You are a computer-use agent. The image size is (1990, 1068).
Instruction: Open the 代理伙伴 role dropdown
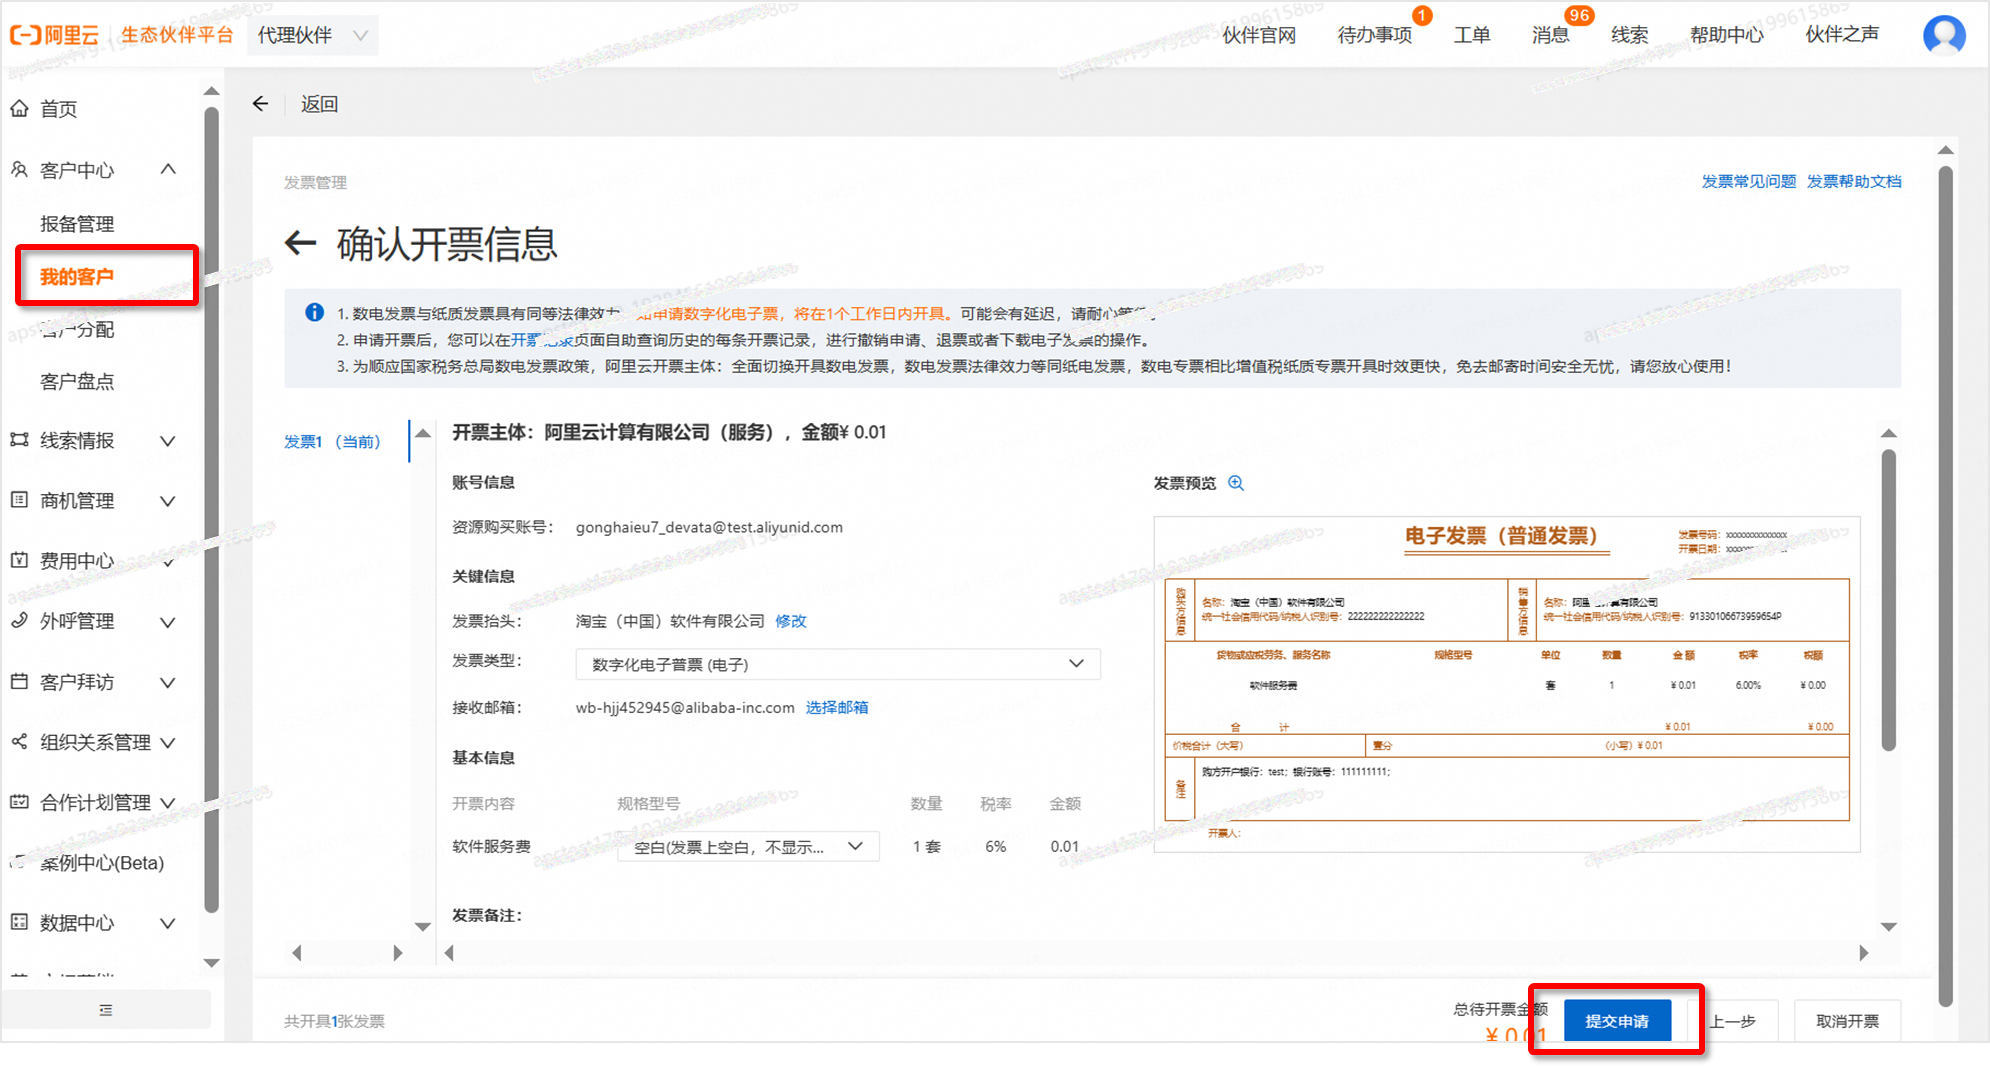coord(313,35)
